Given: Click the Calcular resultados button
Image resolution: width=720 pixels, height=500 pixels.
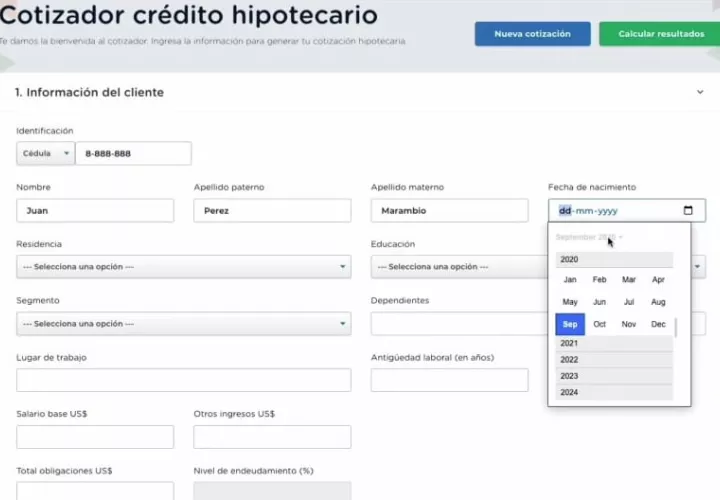Looking at the screenshot, I should [x=660, y=34].
